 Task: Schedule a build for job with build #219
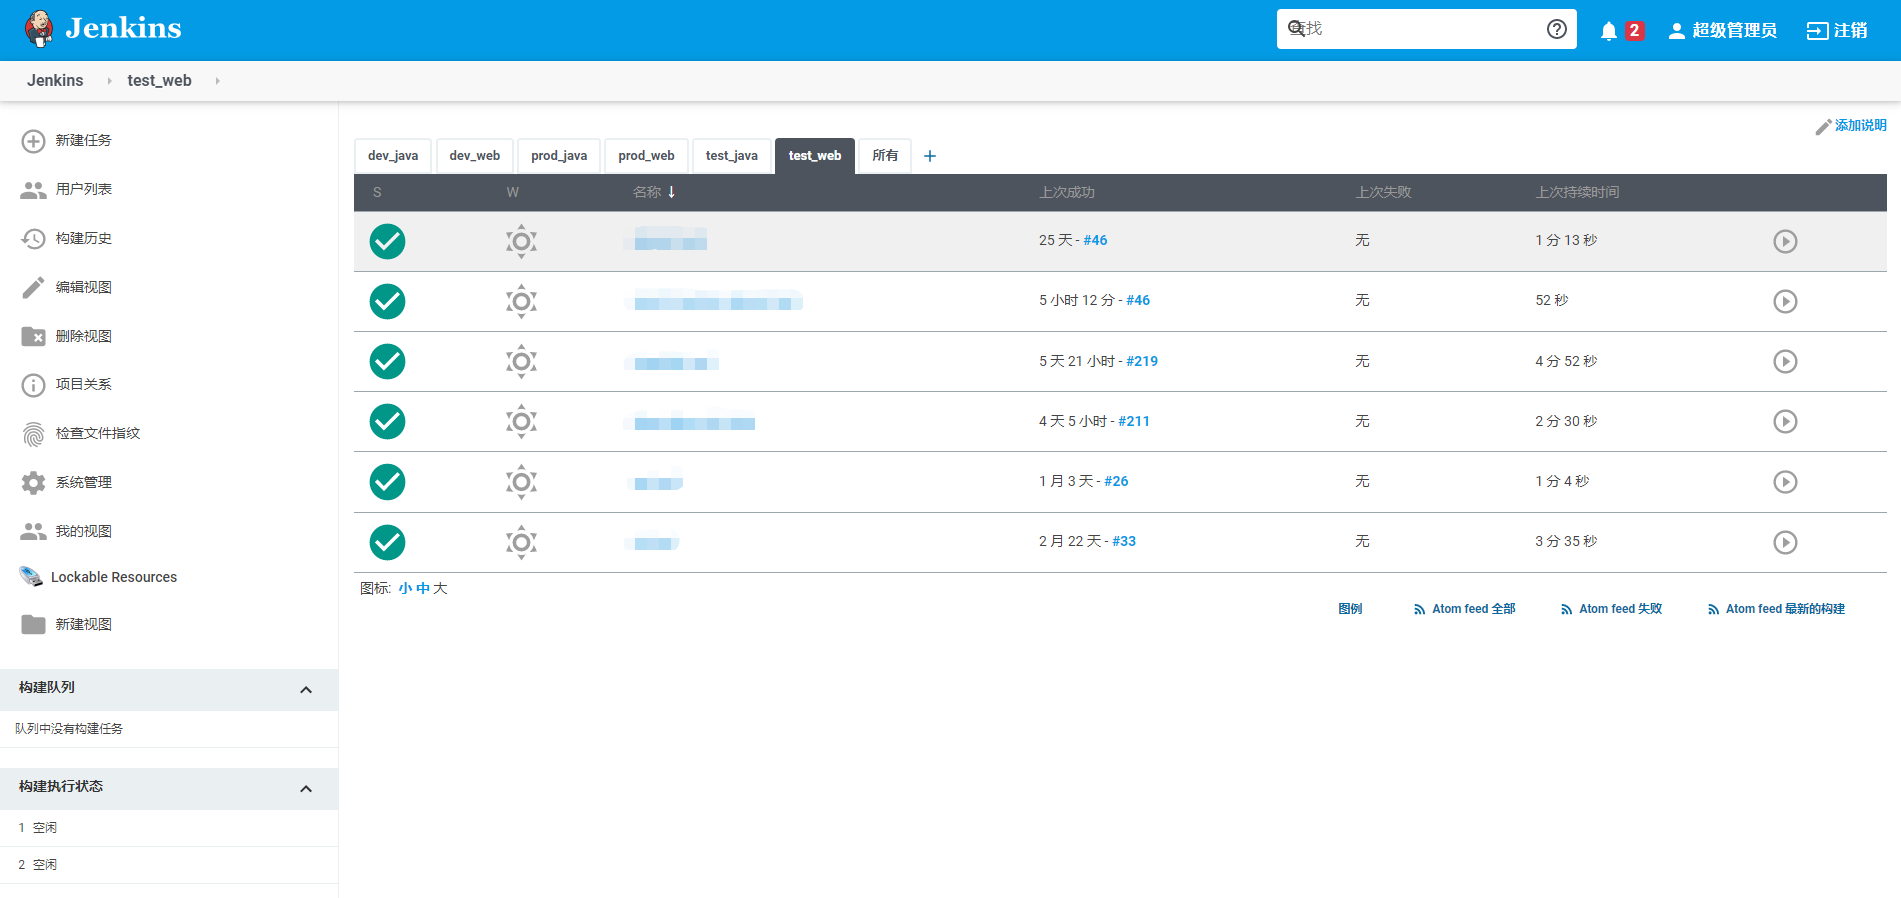coord(1784,362)
